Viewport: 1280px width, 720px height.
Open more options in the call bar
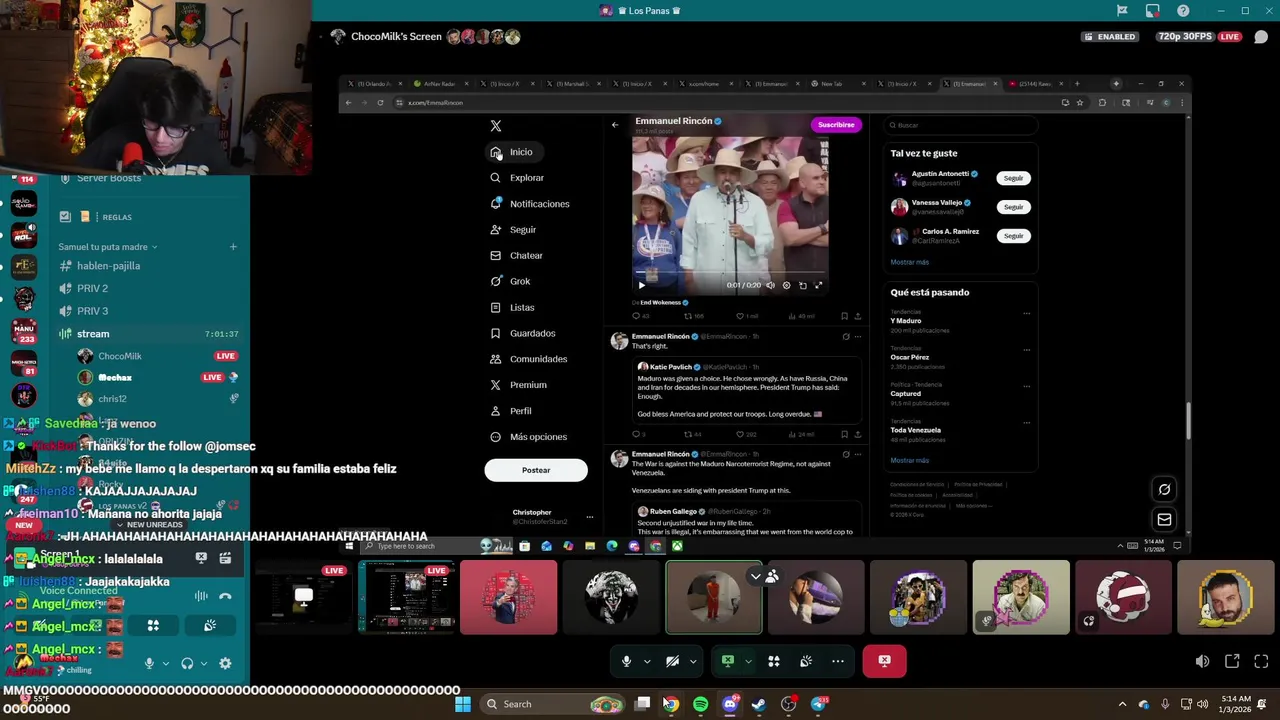click(x=838, y=661)
